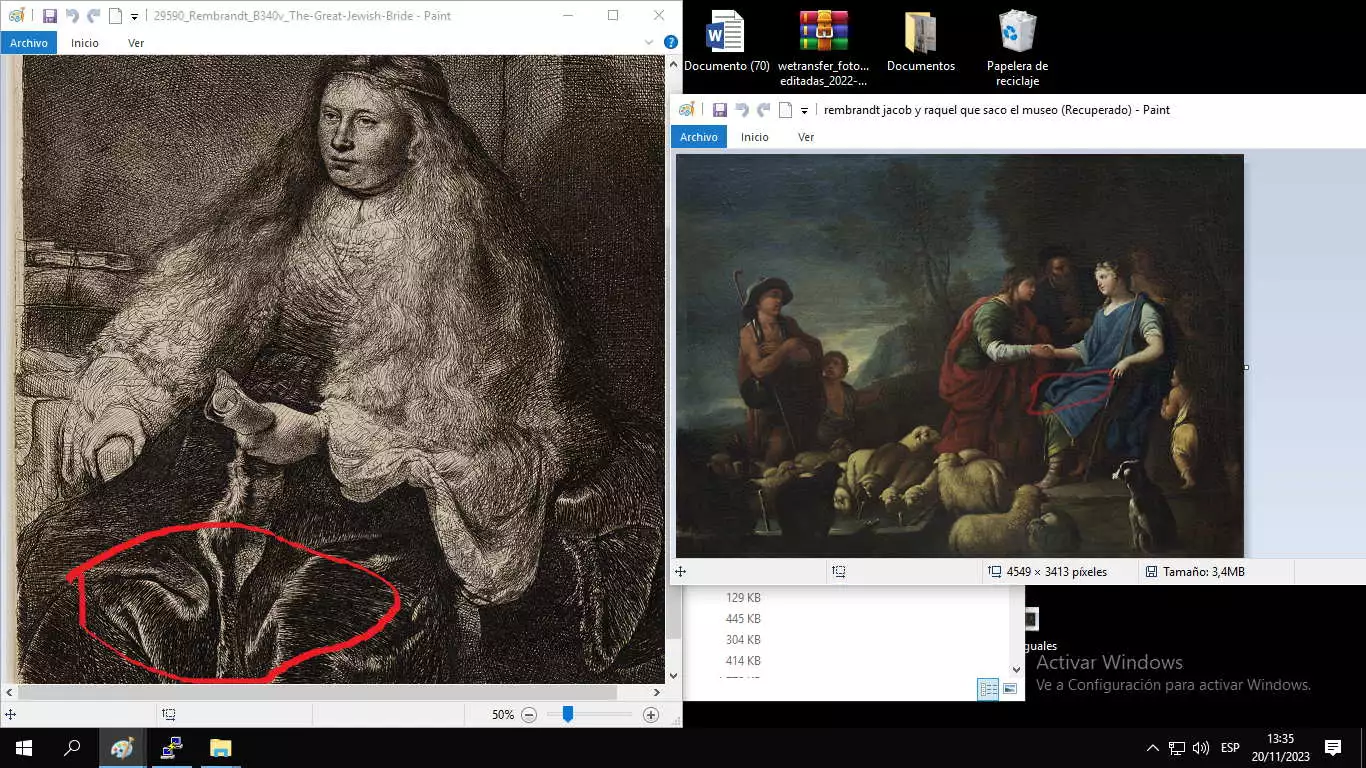Click the zoom slider handle in left Paint
1366x768 pixels.
point(567,714)
